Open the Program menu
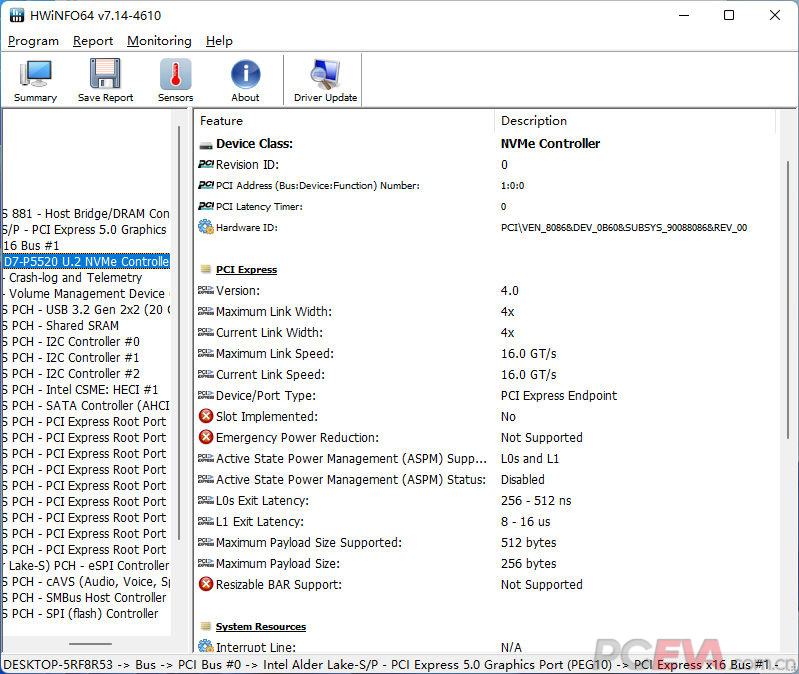This screenshot has width=799, height=674. tap(33, 41)
